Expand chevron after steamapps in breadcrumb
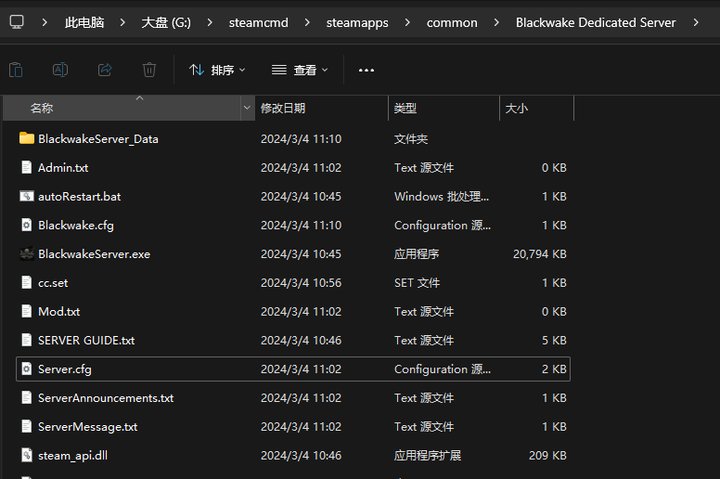The height and width of the screenshot is (479, 720). pyautogui.click(x=407, y=22)
